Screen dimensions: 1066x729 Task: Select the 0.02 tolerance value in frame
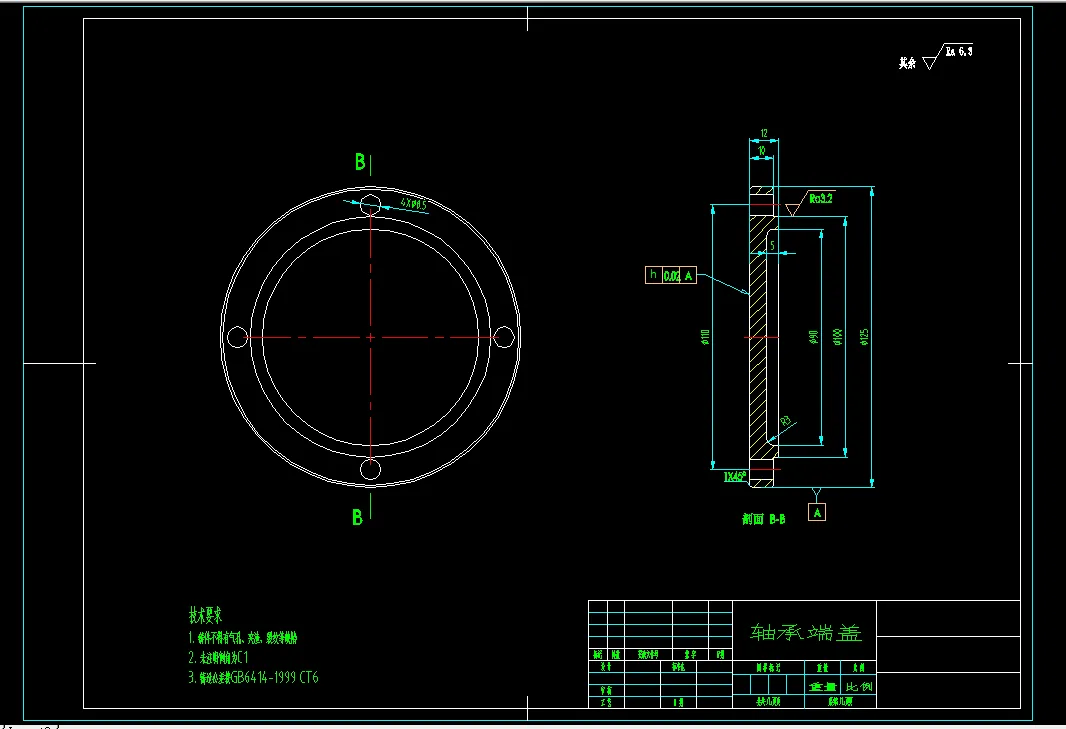coord(671,275)
